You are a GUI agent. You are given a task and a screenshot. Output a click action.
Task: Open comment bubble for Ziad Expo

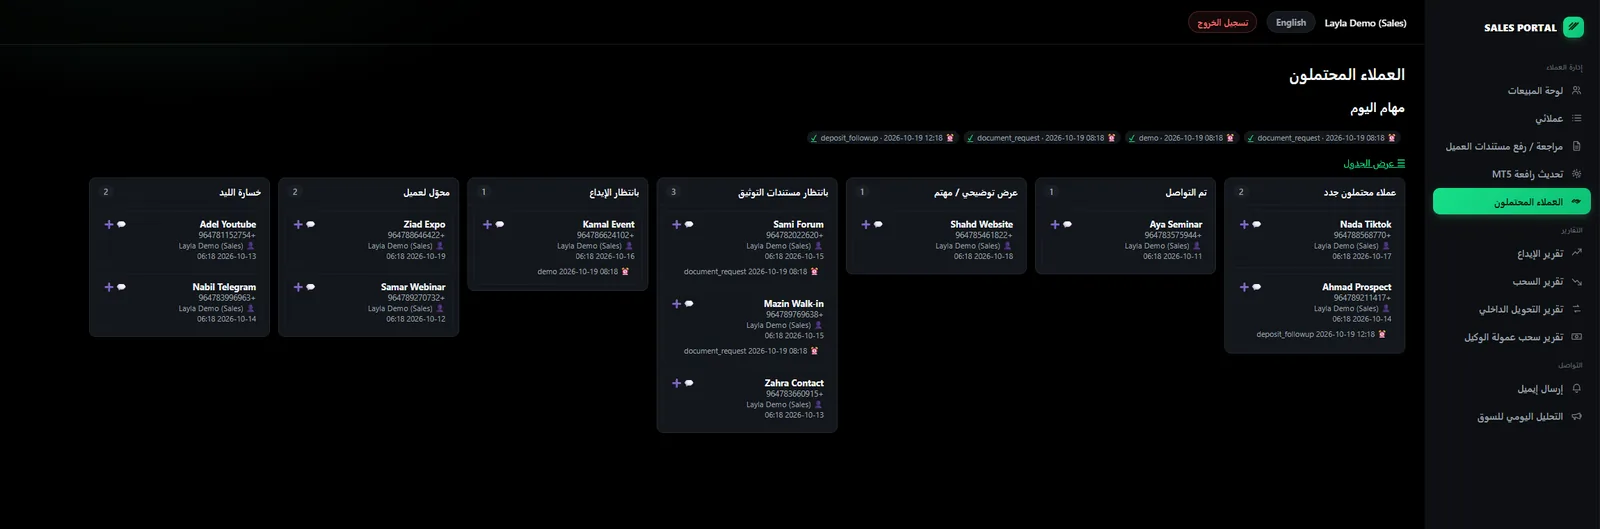point(311,225)
